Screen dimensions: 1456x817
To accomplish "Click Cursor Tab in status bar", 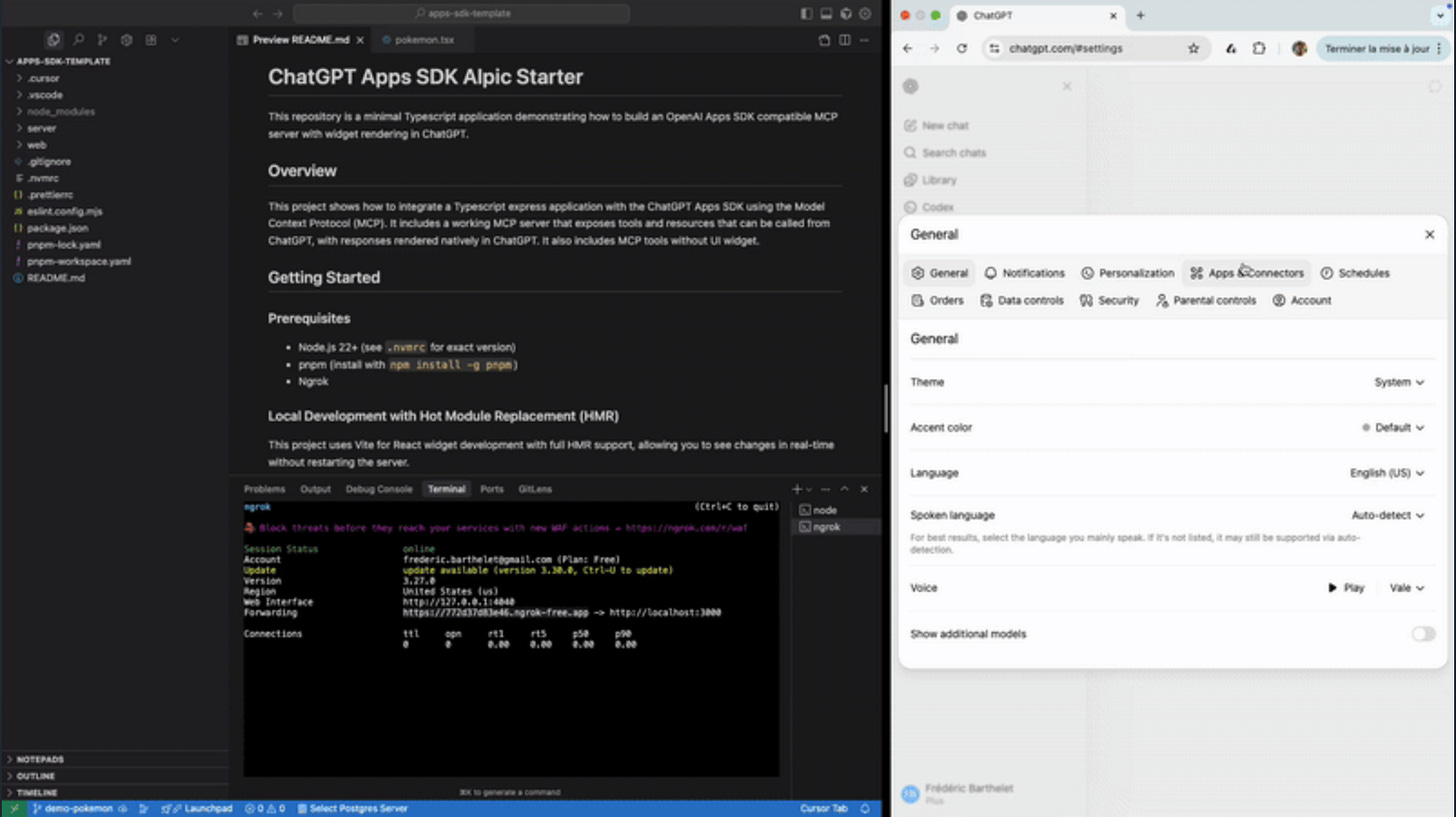I will 823,808.
